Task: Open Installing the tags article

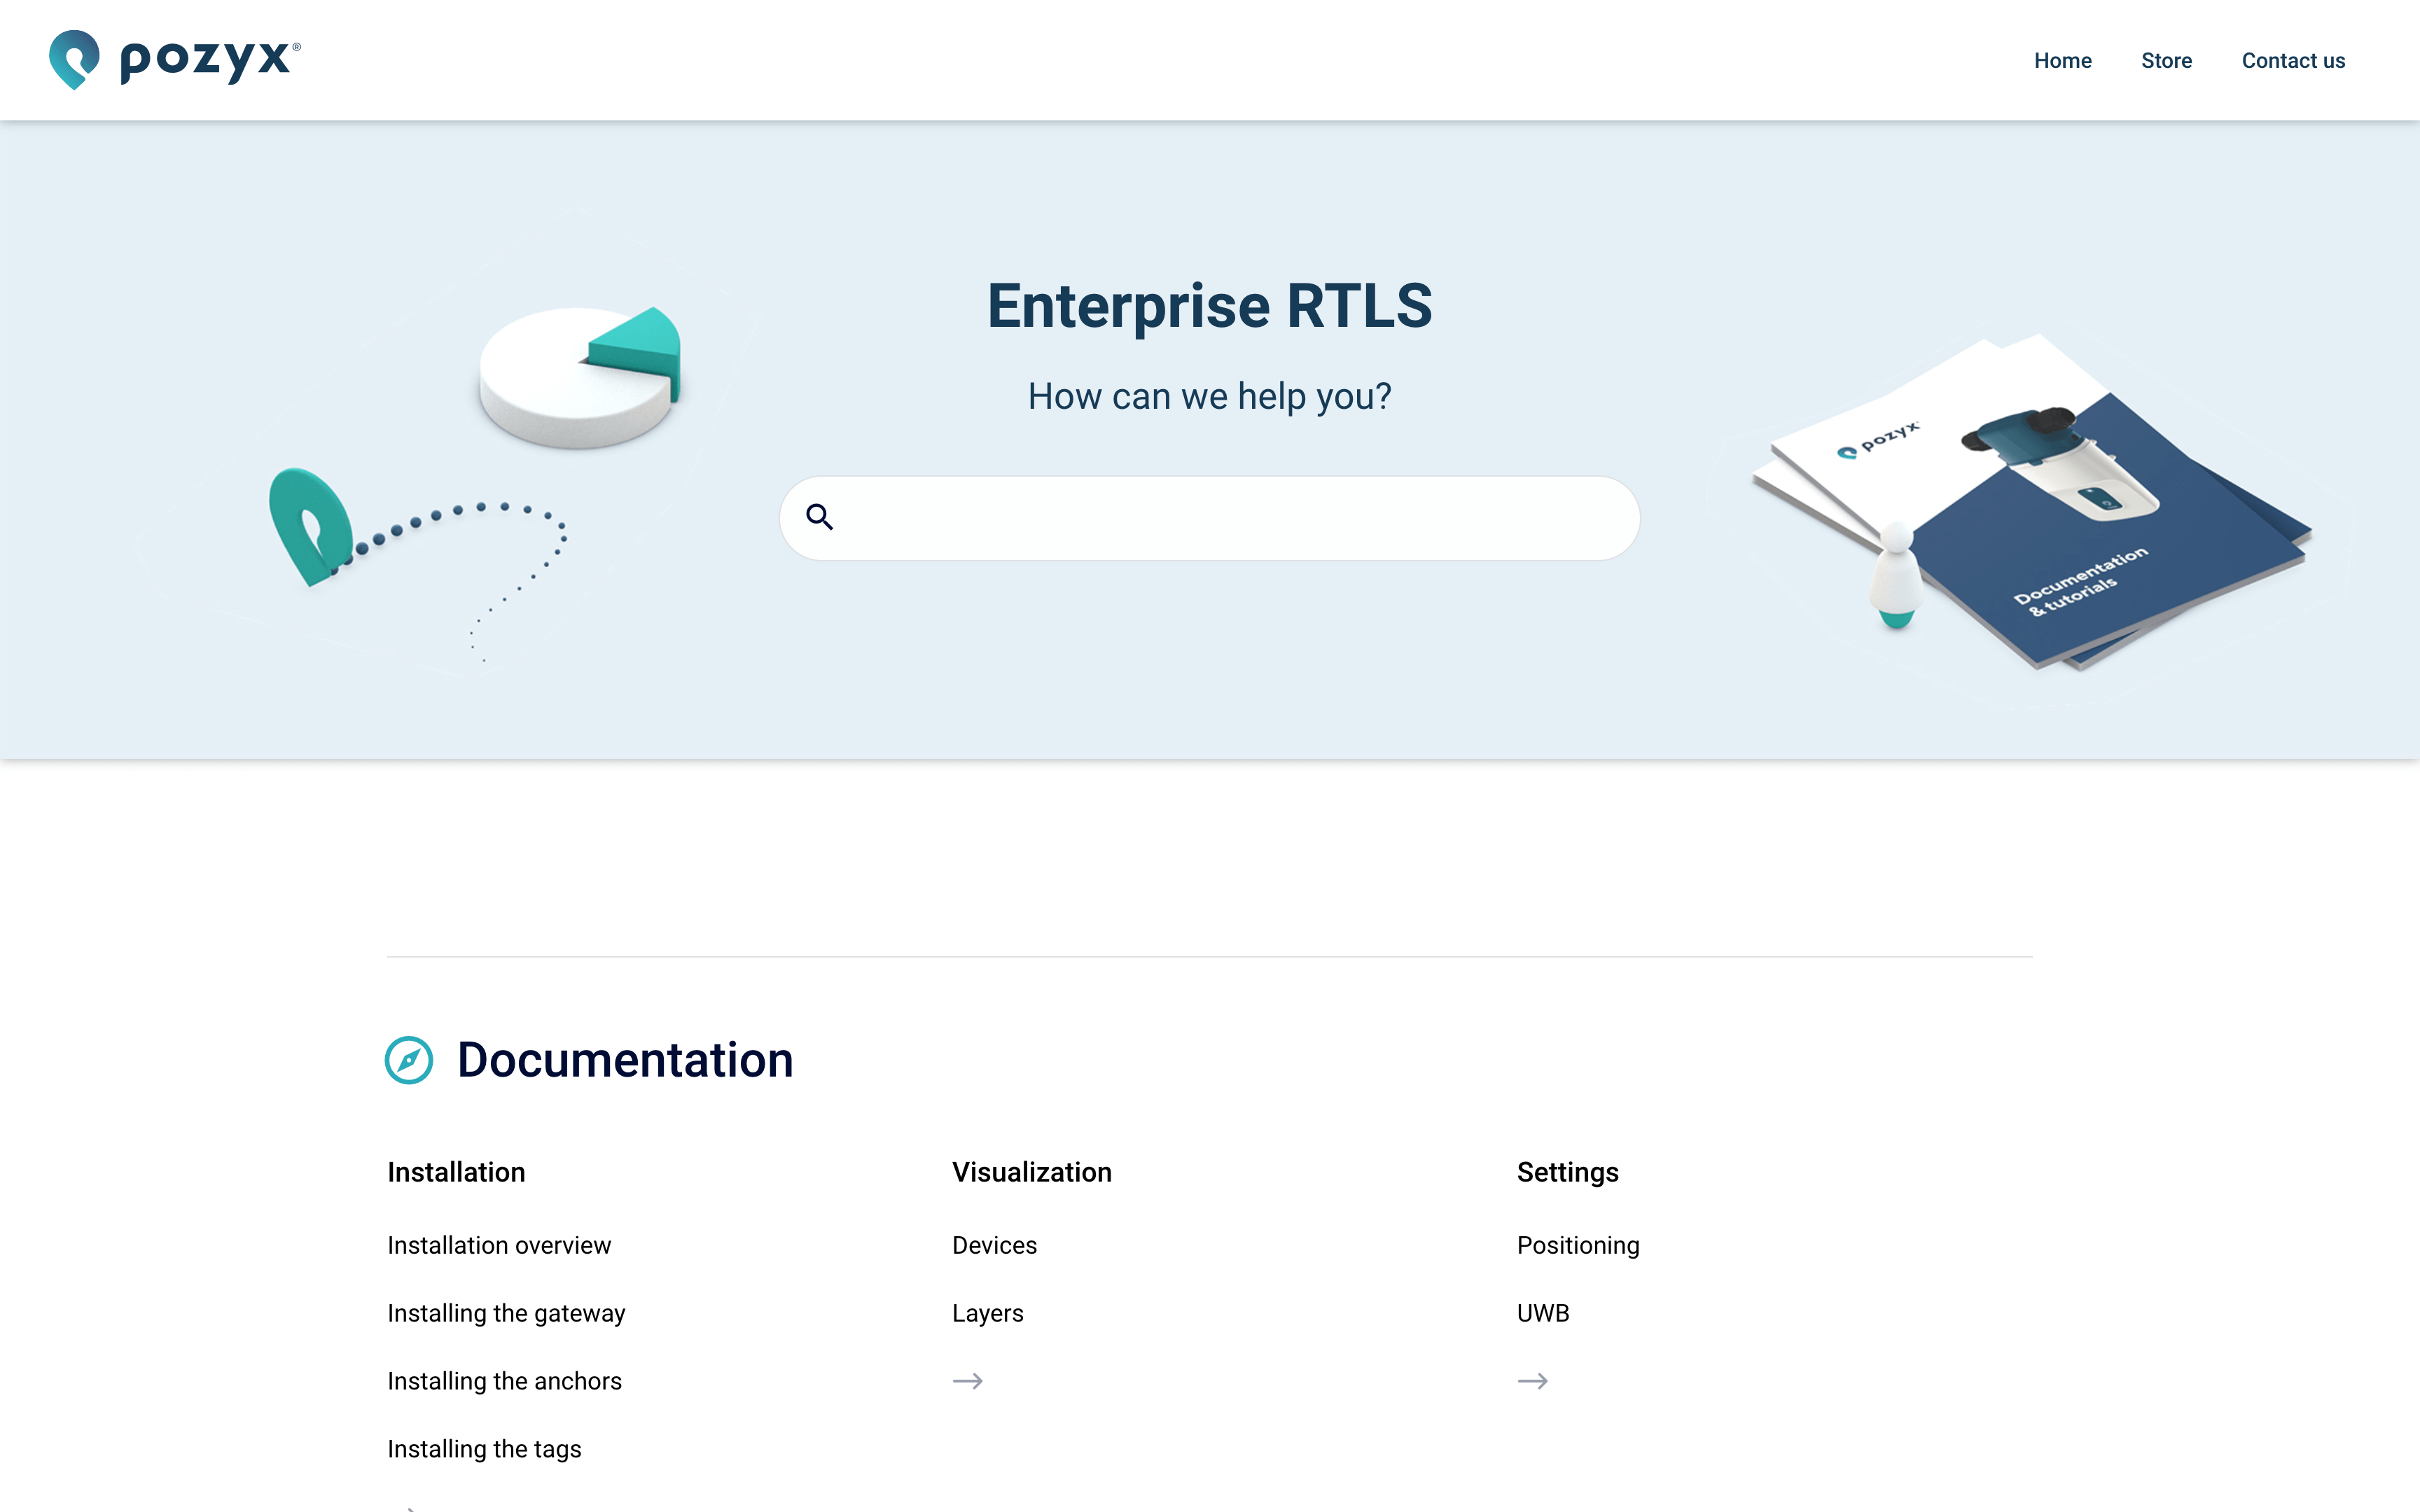Action: coord(484,1449)
